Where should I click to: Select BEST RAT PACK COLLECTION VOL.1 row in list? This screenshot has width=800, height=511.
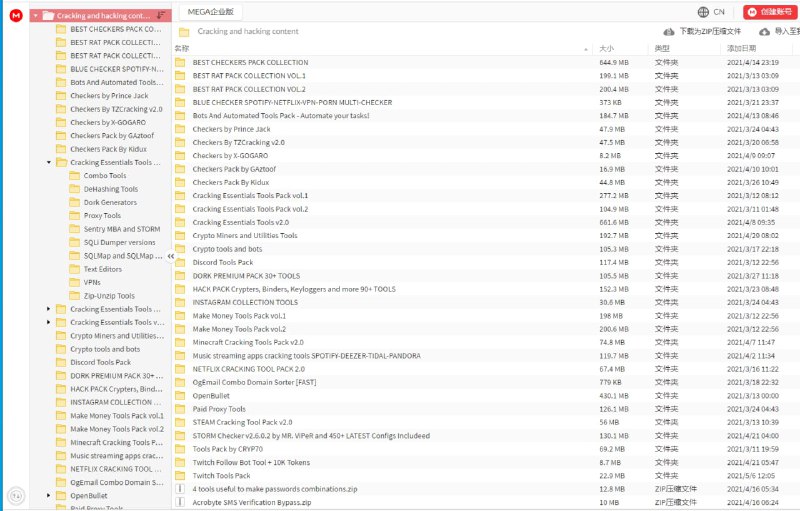pyautogui.click(x=486, y=75)
